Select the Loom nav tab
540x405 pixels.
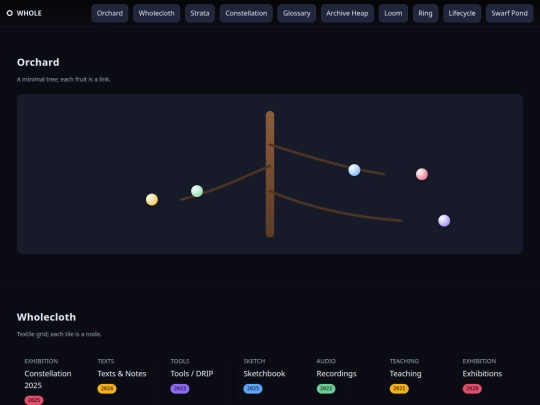[x=393, y=13]
